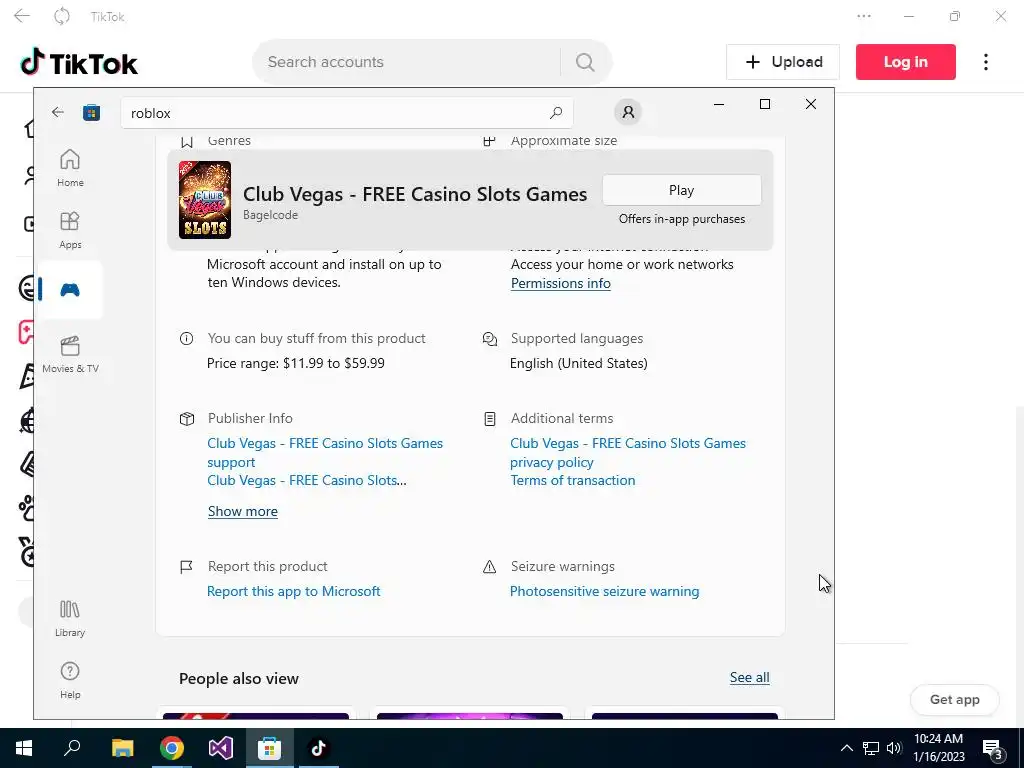Click Supported languages icon

[490, 338]
